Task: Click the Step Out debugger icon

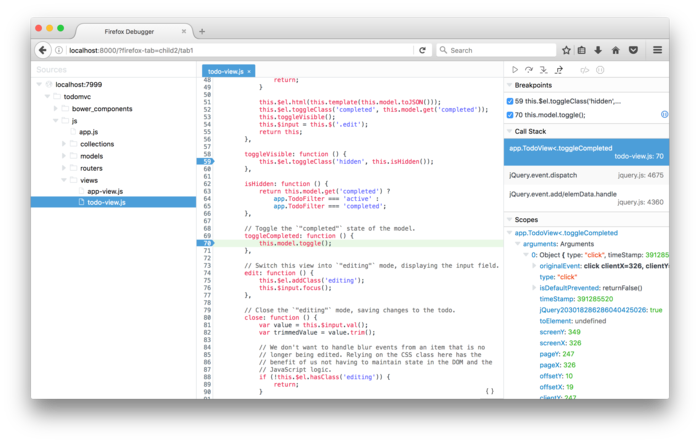Action: (558, 70)
